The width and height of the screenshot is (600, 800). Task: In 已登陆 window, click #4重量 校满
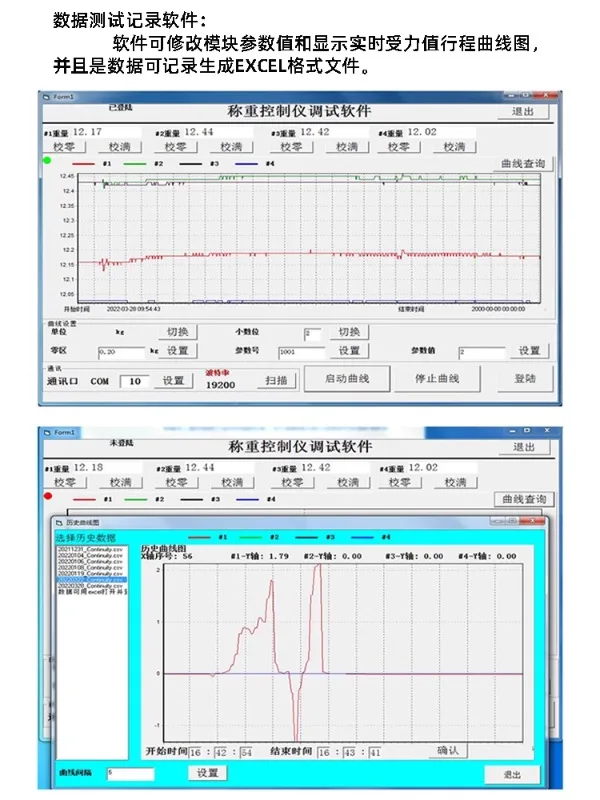coord(454,147)
